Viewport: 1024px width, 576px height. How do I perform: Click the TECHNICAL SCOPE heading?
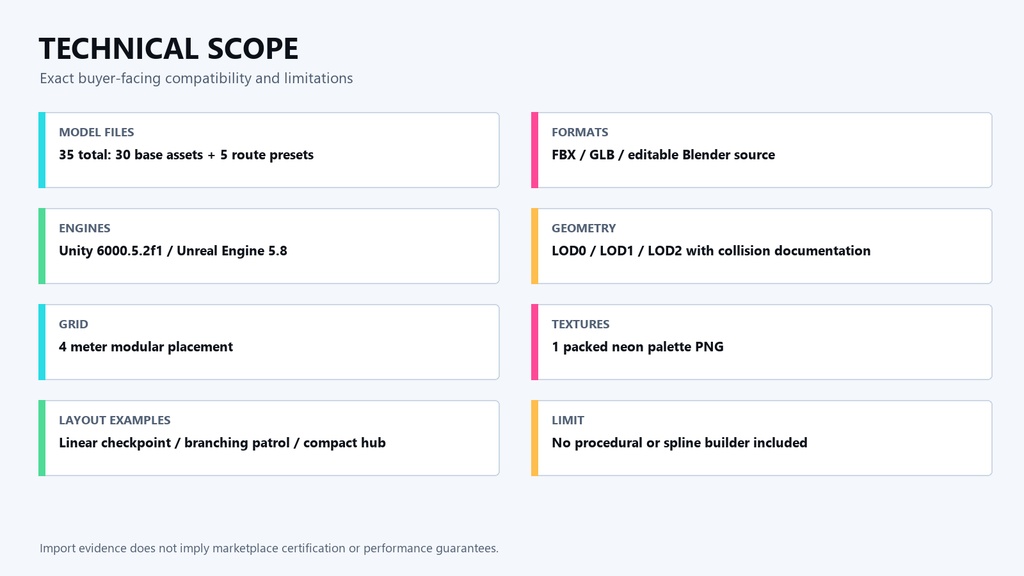pyautogui.click(x=168, y=49)
